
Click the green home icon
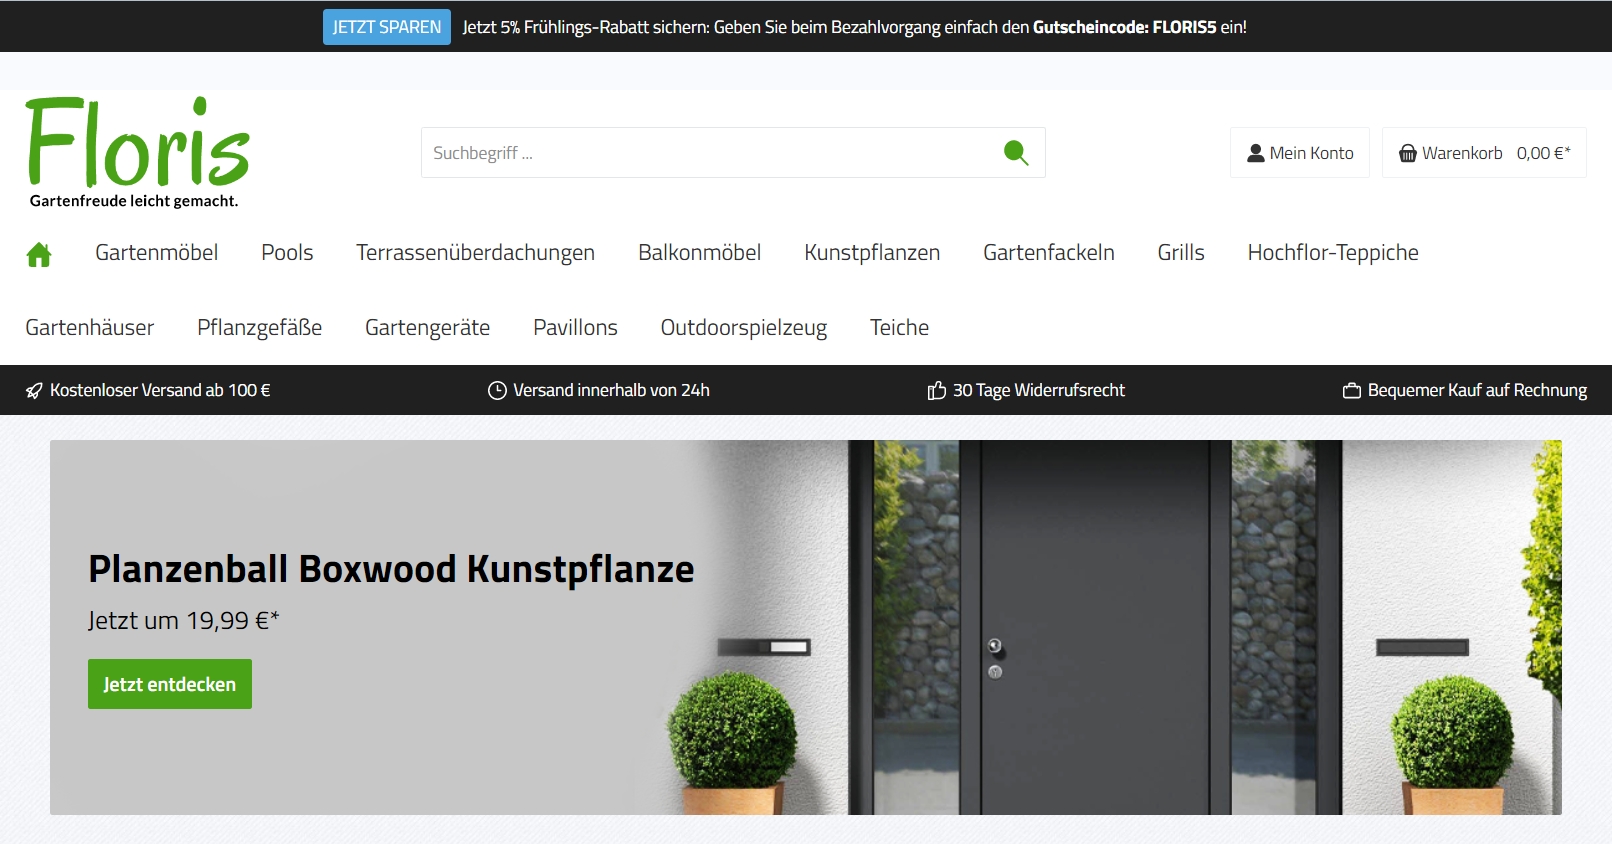pos(39,254)
